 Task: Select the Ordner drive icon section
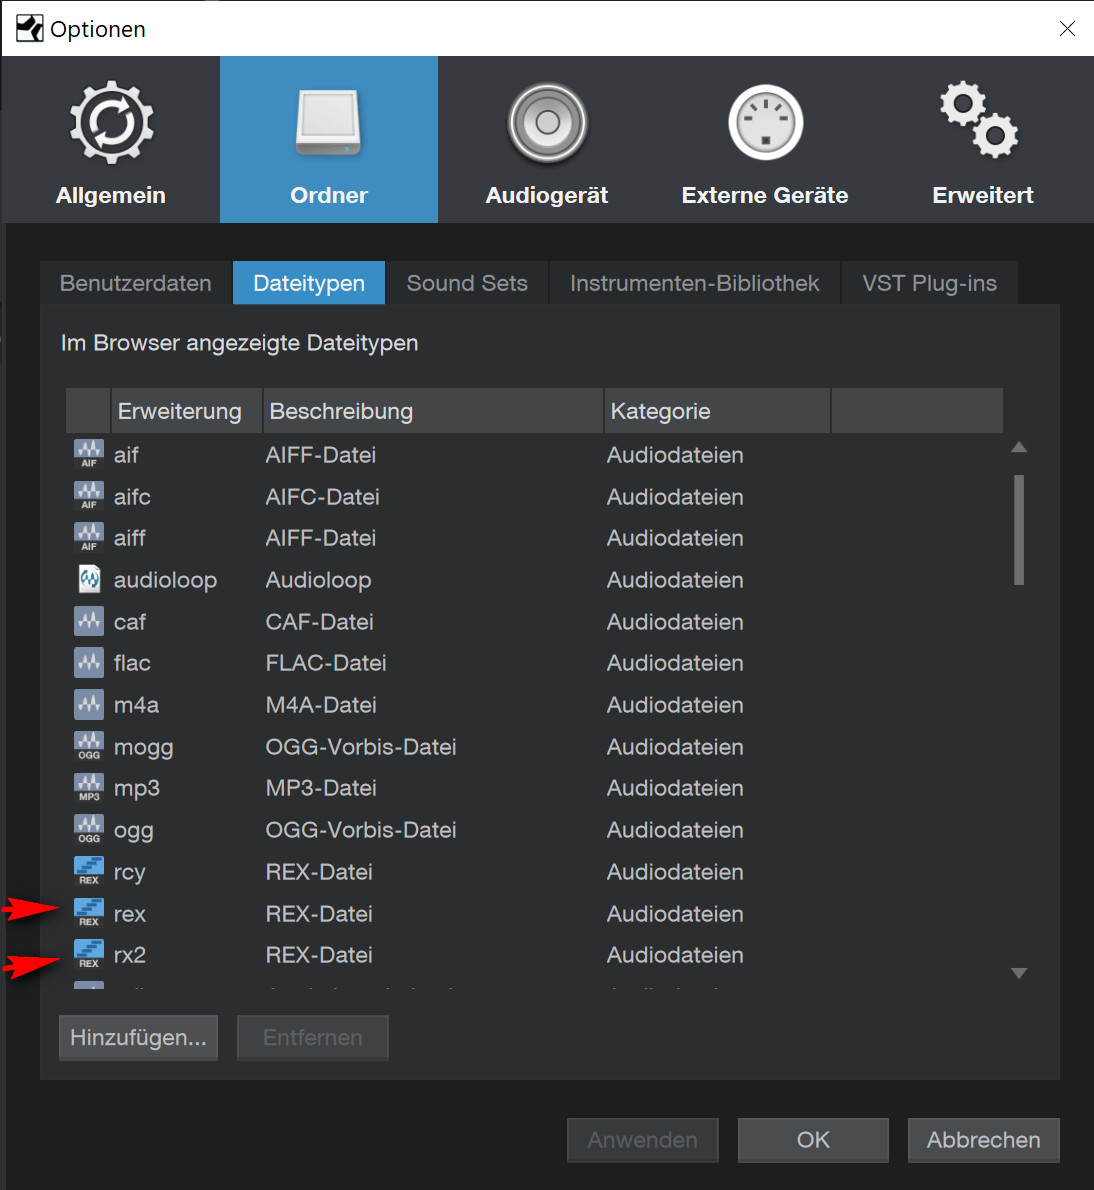pos(329,140)
